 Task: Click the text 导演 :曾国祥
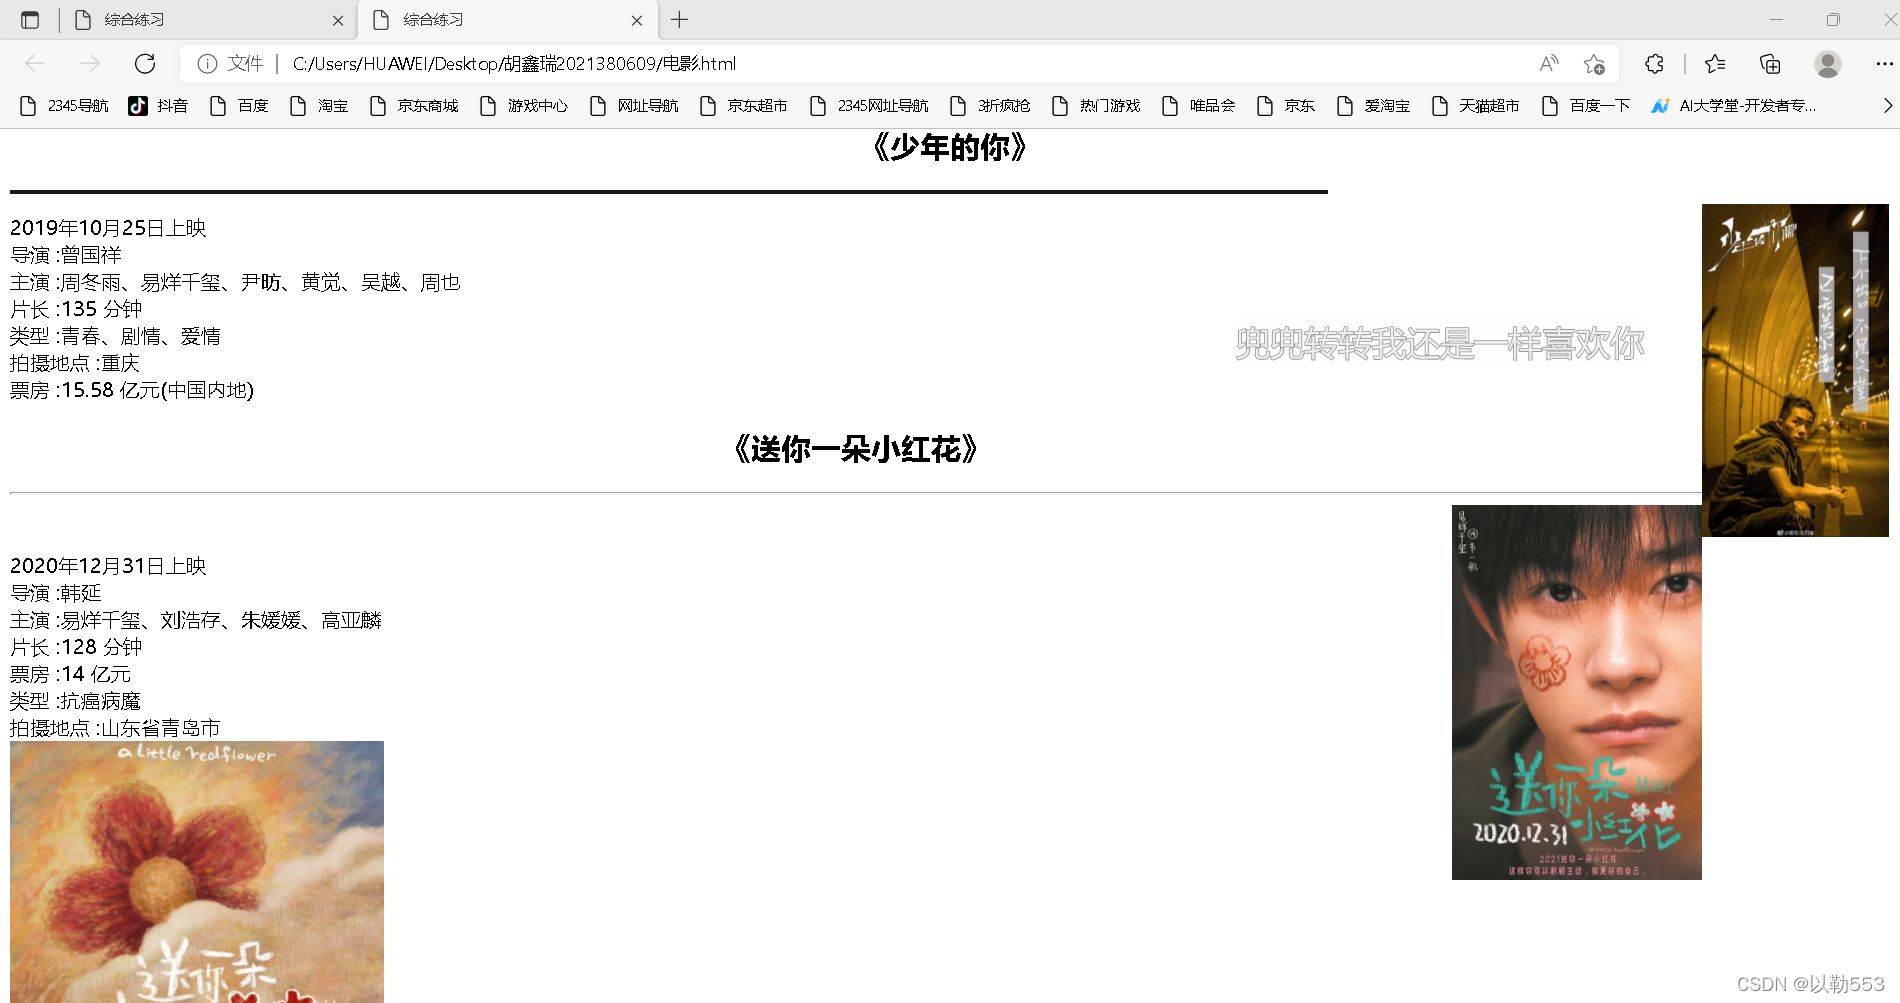66,255
